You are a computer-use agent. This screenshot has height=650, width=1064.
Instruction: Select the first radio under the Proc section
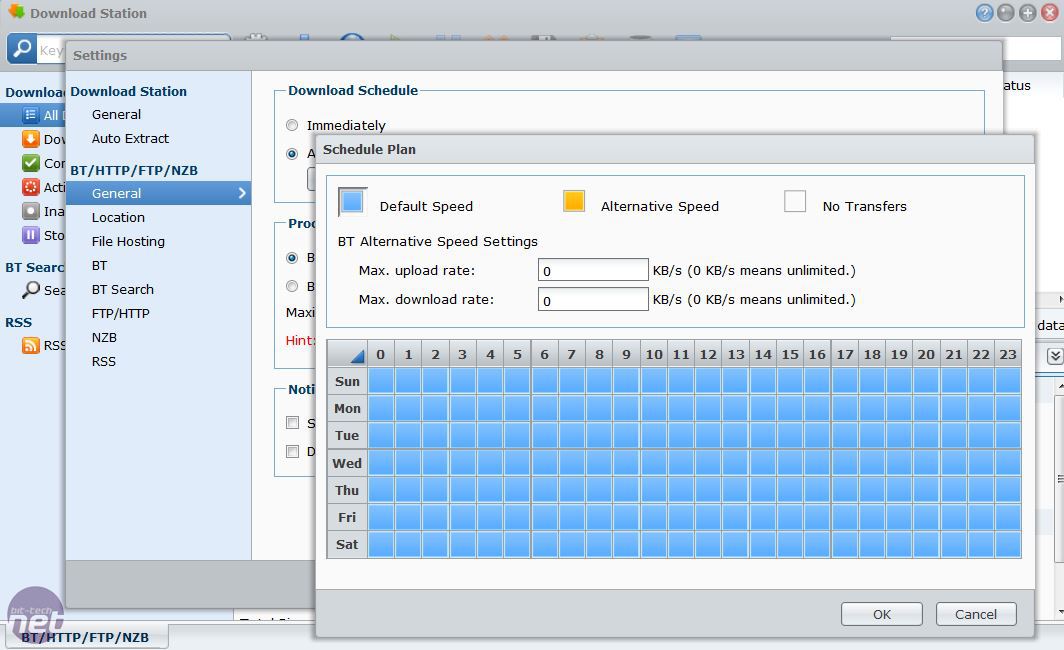coord(292,258)
